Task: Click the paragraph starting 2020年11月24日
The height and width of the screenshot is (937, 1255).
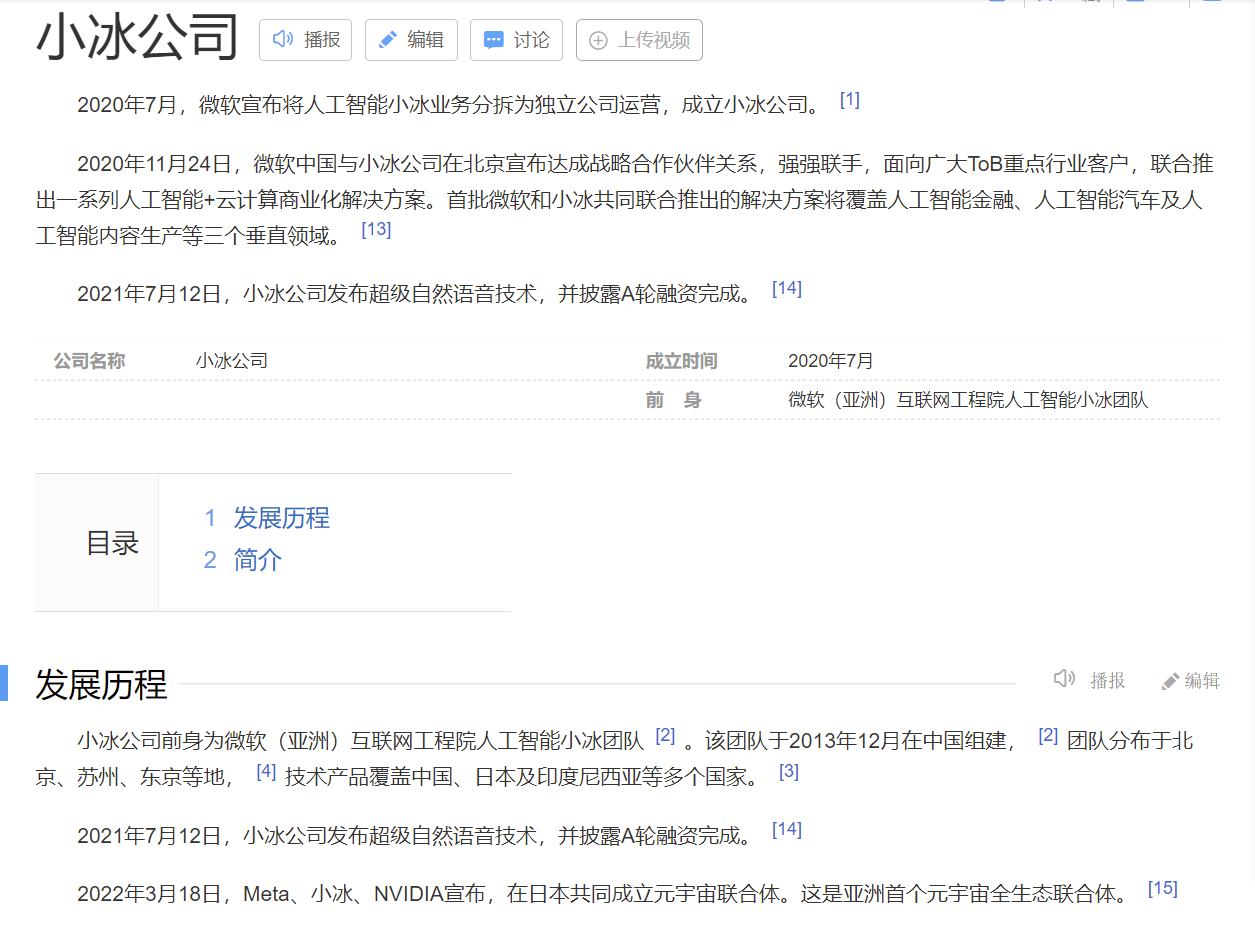Action: click(627, 199)
